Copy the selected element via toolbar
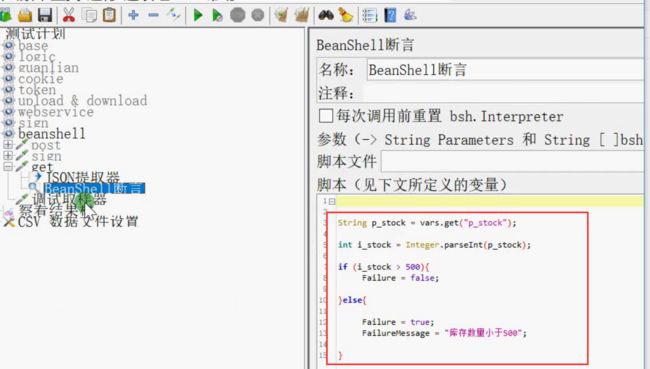The height and width of the screenshot is (369, 650). click(x=89, y=15)
